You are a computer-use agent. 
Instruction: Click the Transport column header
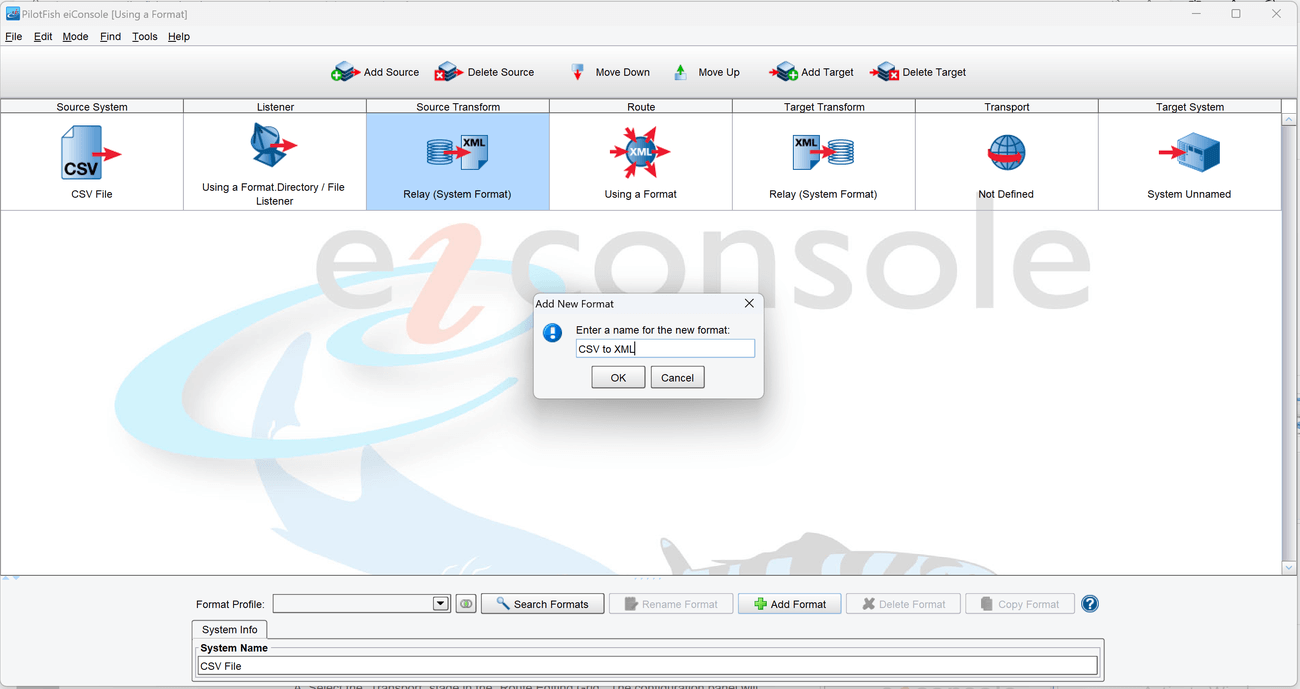(x=1007, y=107)
